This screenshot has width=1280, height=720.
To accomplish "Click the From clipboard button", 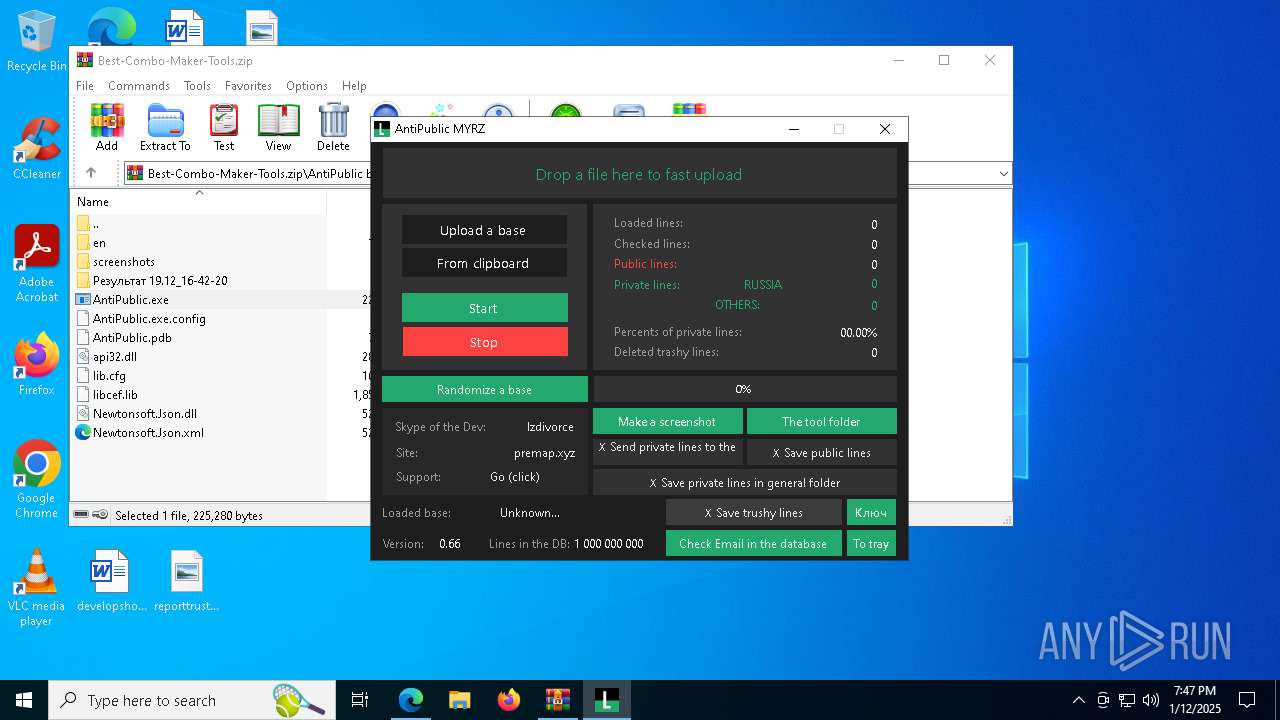I will click(x=484, y=263).
